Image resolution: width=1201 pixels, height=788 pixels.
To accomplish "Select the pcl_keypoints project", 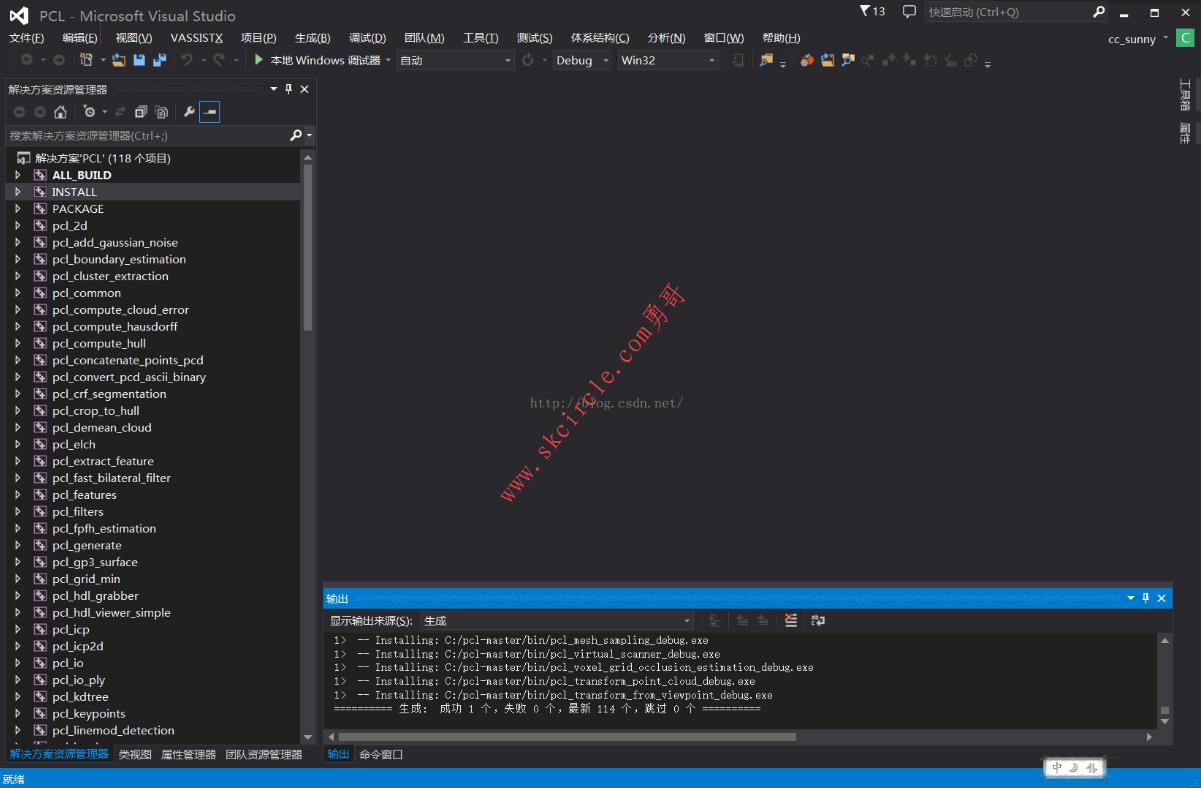I will [x=88, y=714].
